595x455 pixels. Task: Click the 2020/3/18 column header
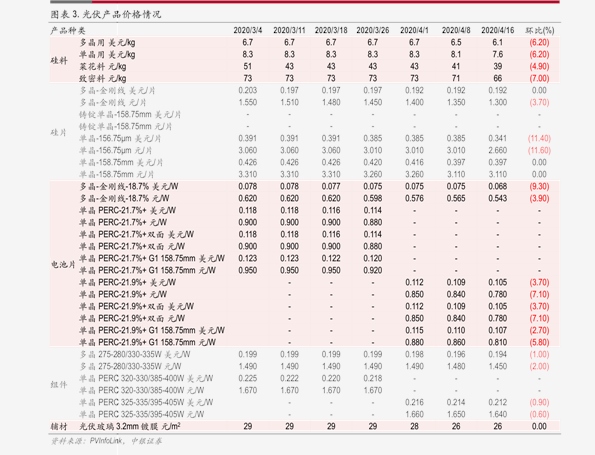click(x=331, y=30)
